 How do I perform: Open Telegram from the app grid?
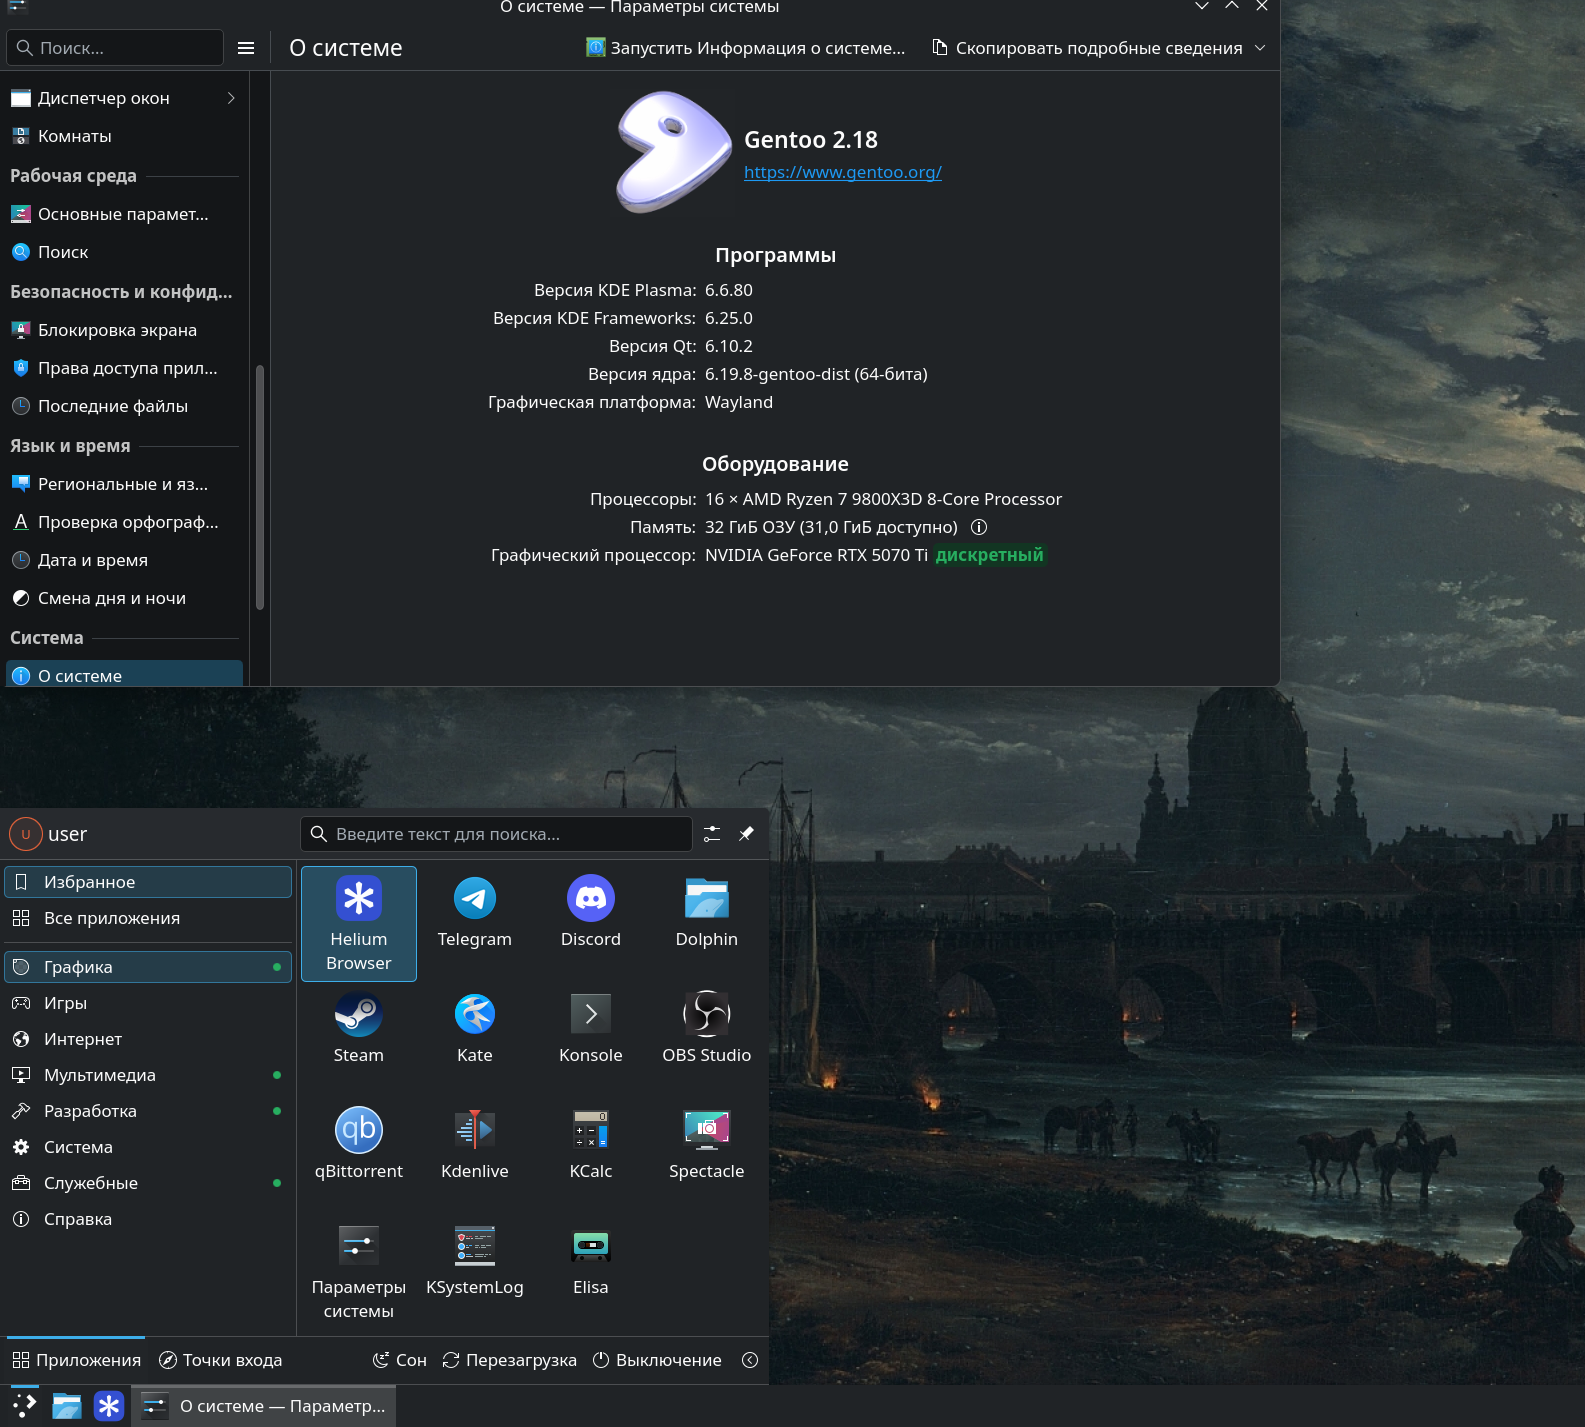click(475, 912)
